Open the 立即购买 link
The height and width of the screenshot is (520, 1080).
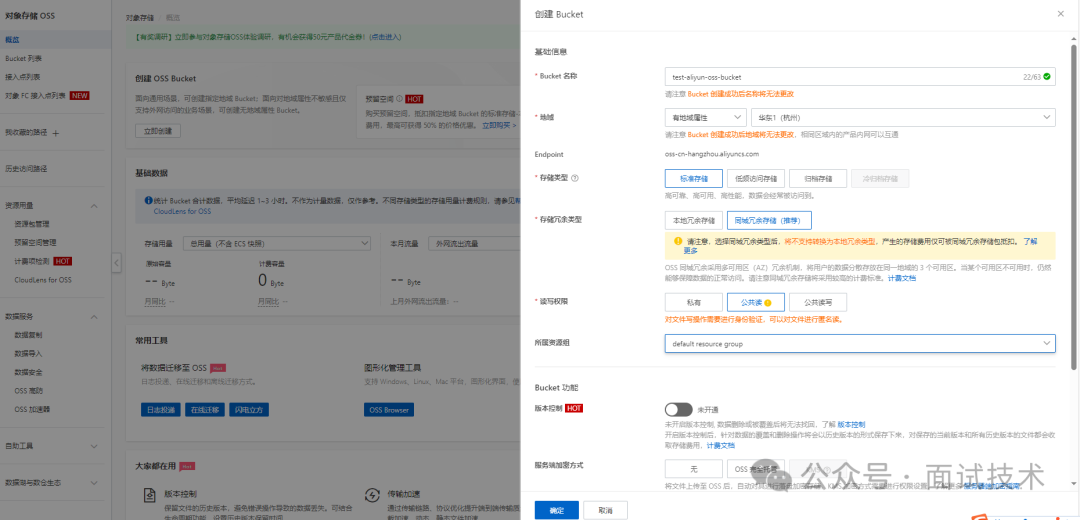[499, 125]
